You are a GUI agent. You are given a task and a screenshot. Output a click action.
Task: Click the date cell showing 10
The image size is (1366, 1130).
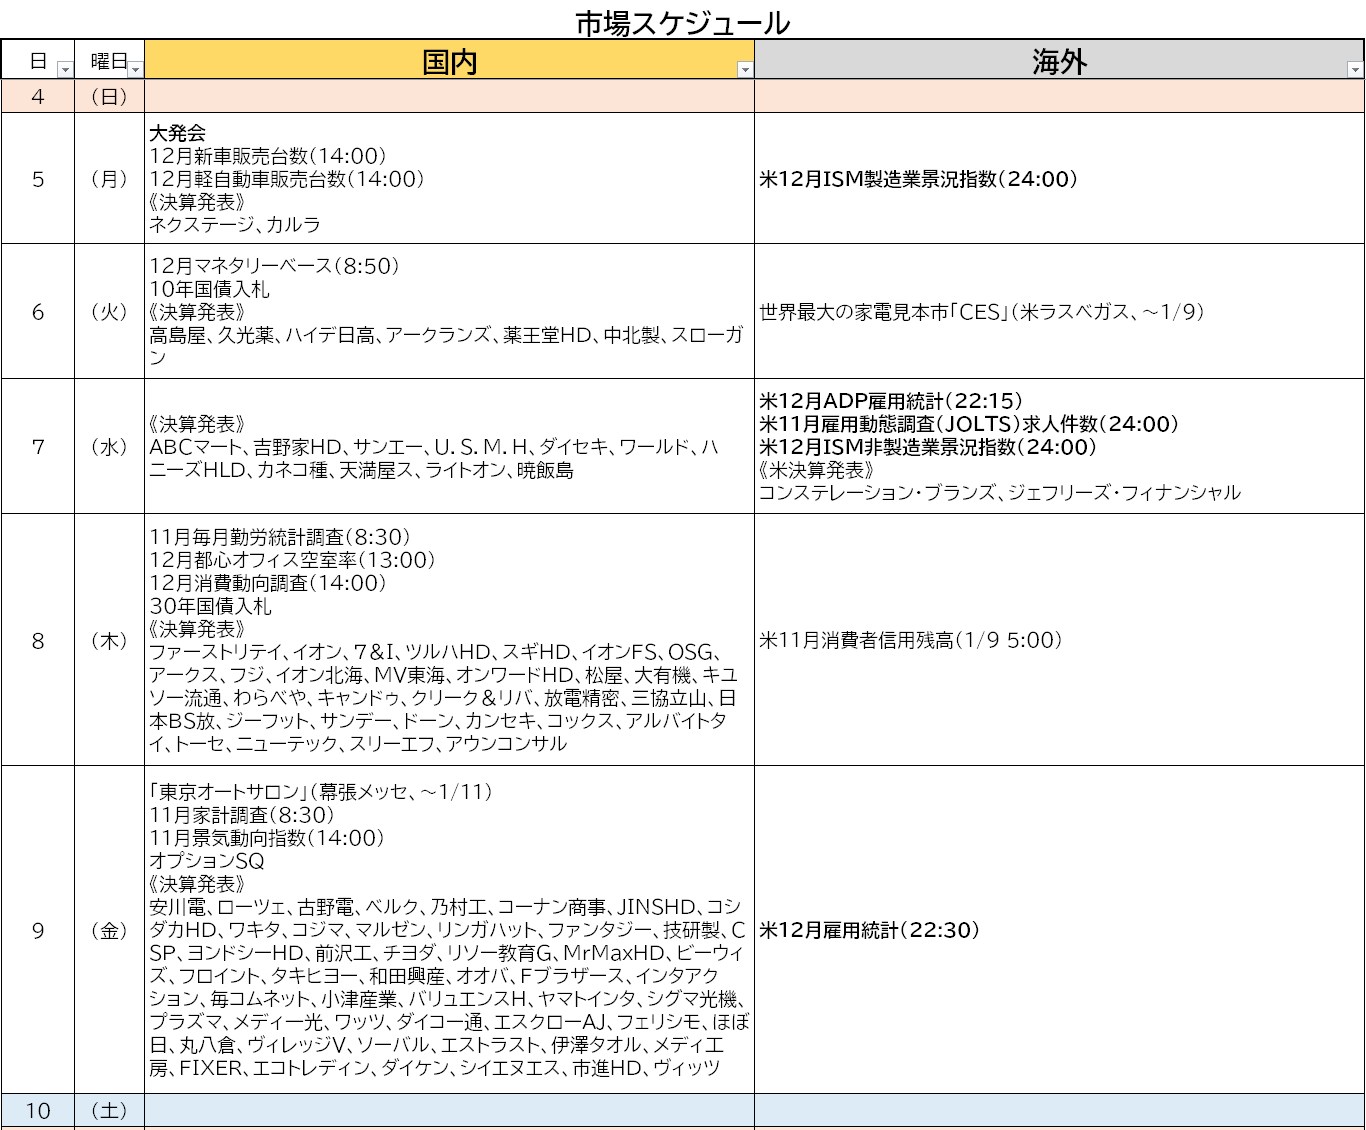point(38,1111)
